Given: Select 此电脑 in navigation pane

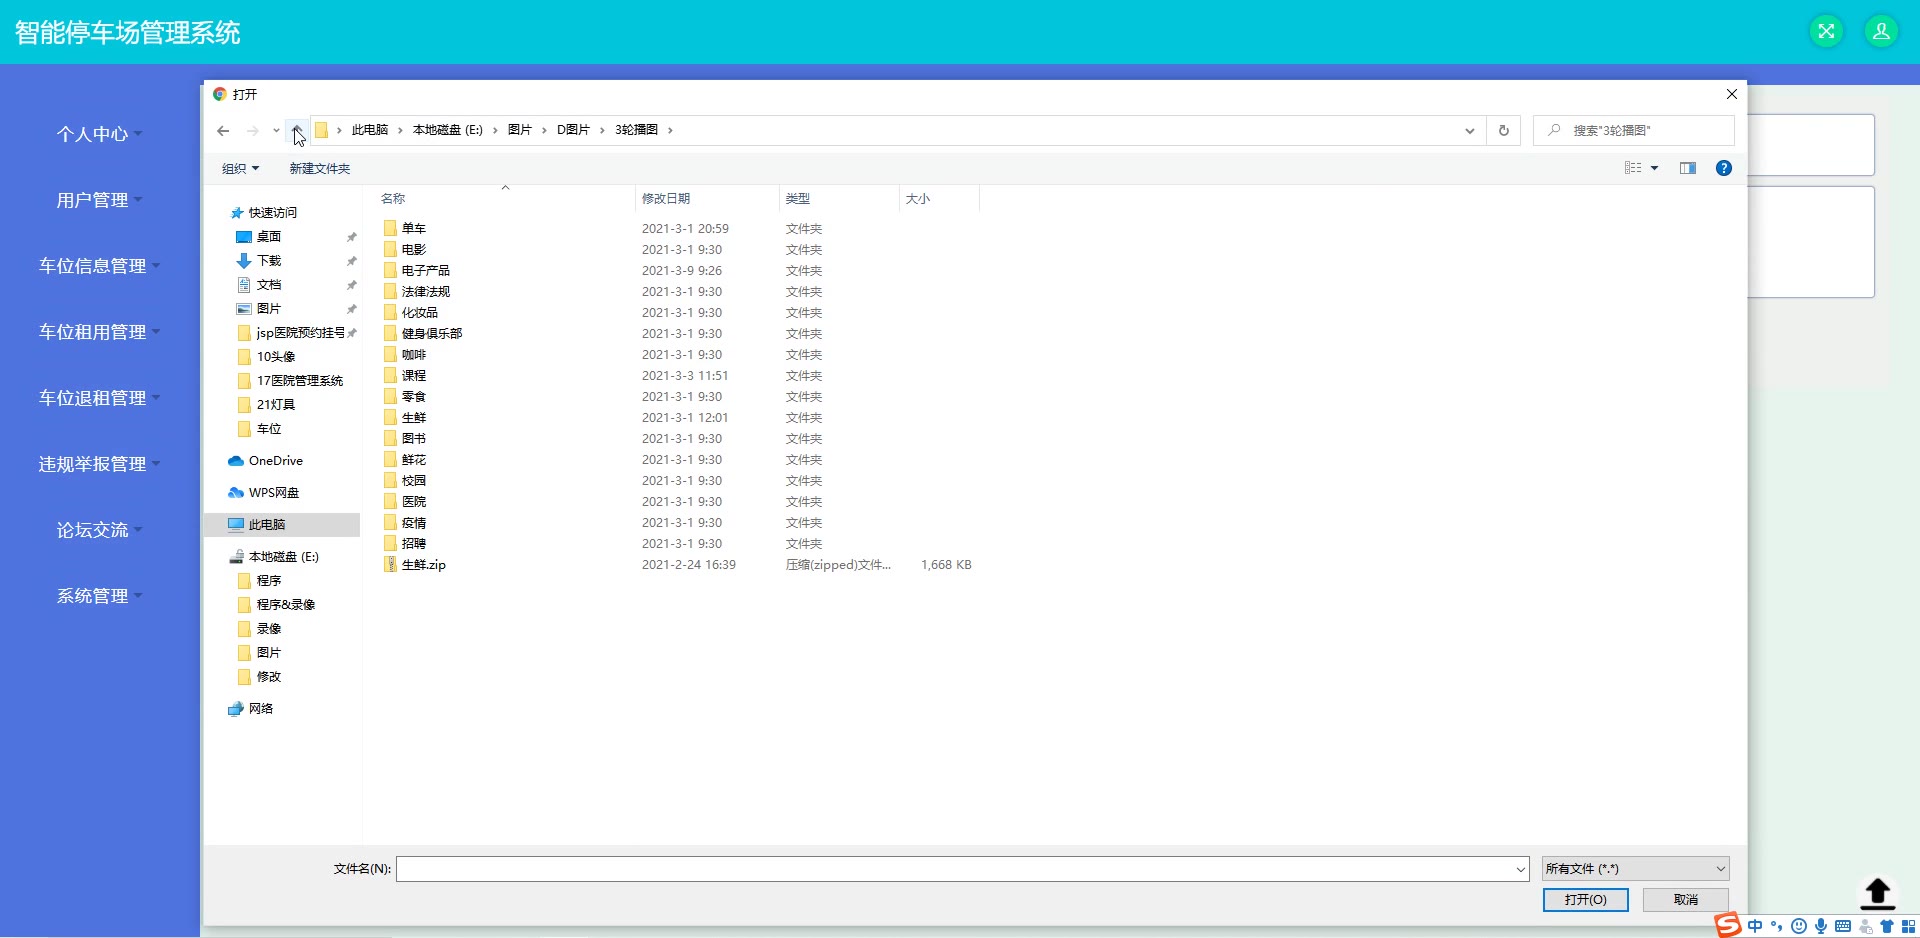Looking at the screenshot, I should 267,524.
